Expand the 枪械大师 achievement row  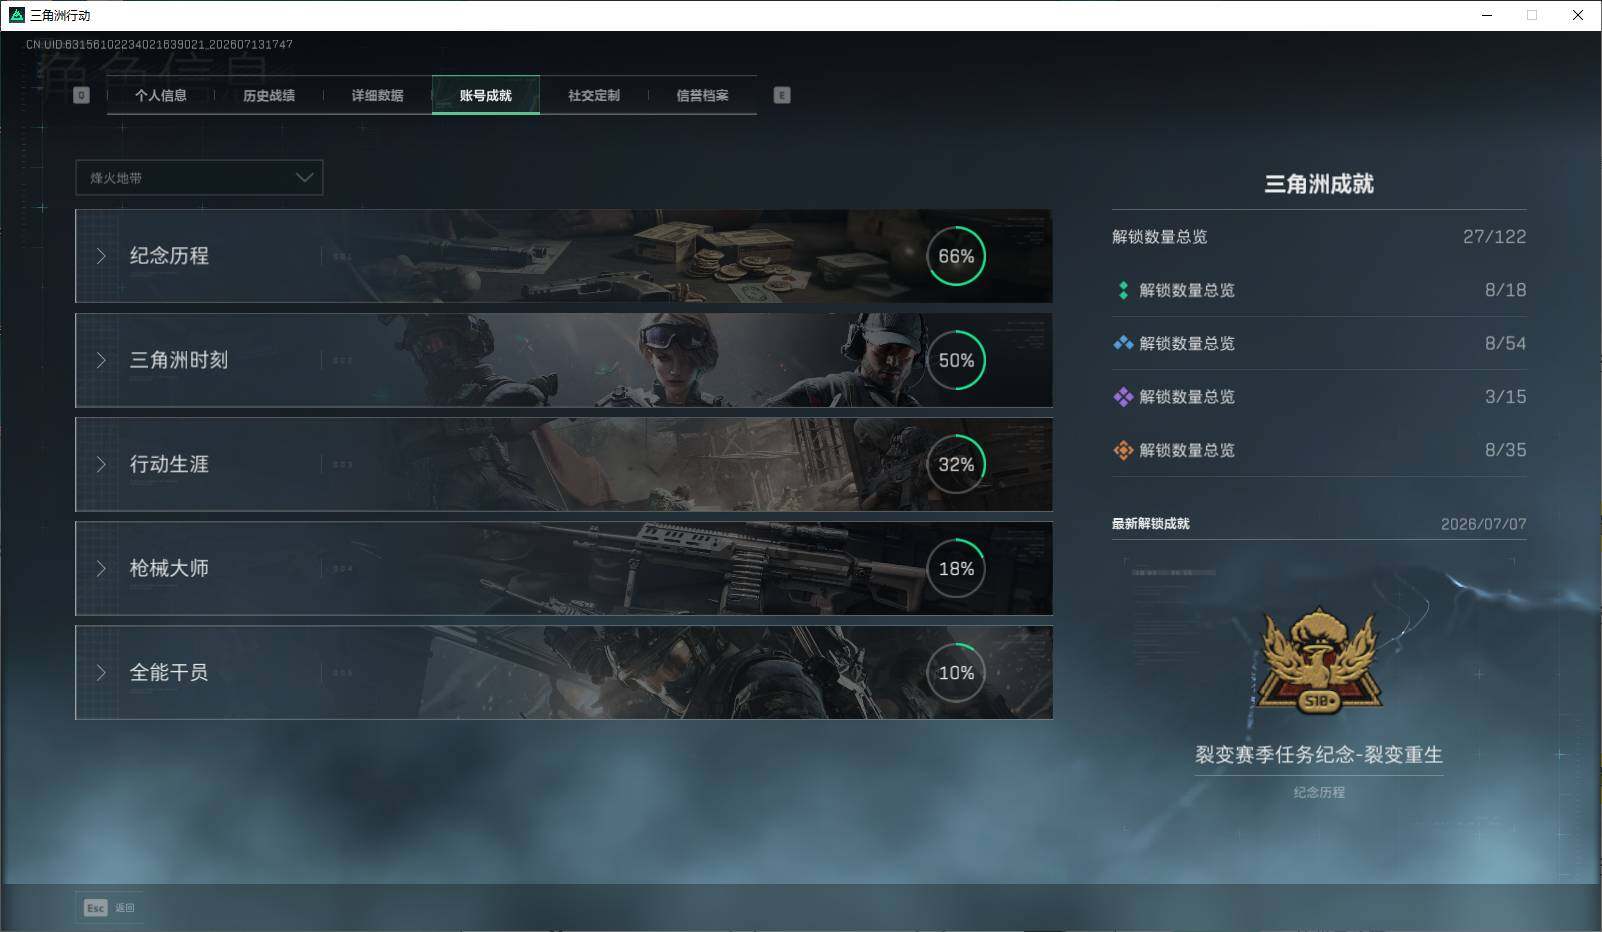click(x=564, y=568)
